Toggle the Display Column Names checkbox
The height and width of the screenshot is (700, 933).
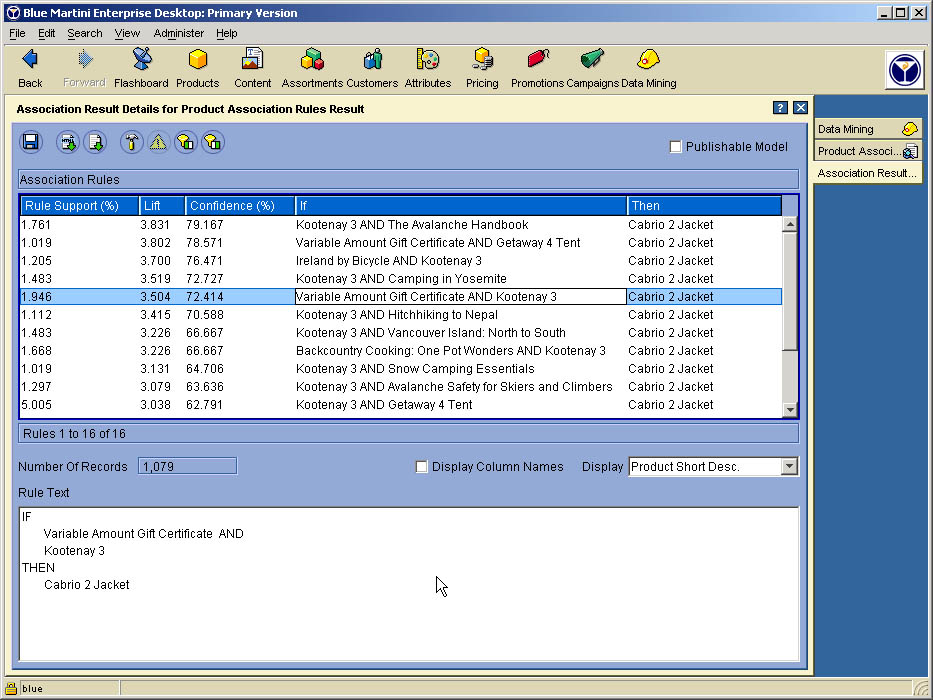click(421, 467)
